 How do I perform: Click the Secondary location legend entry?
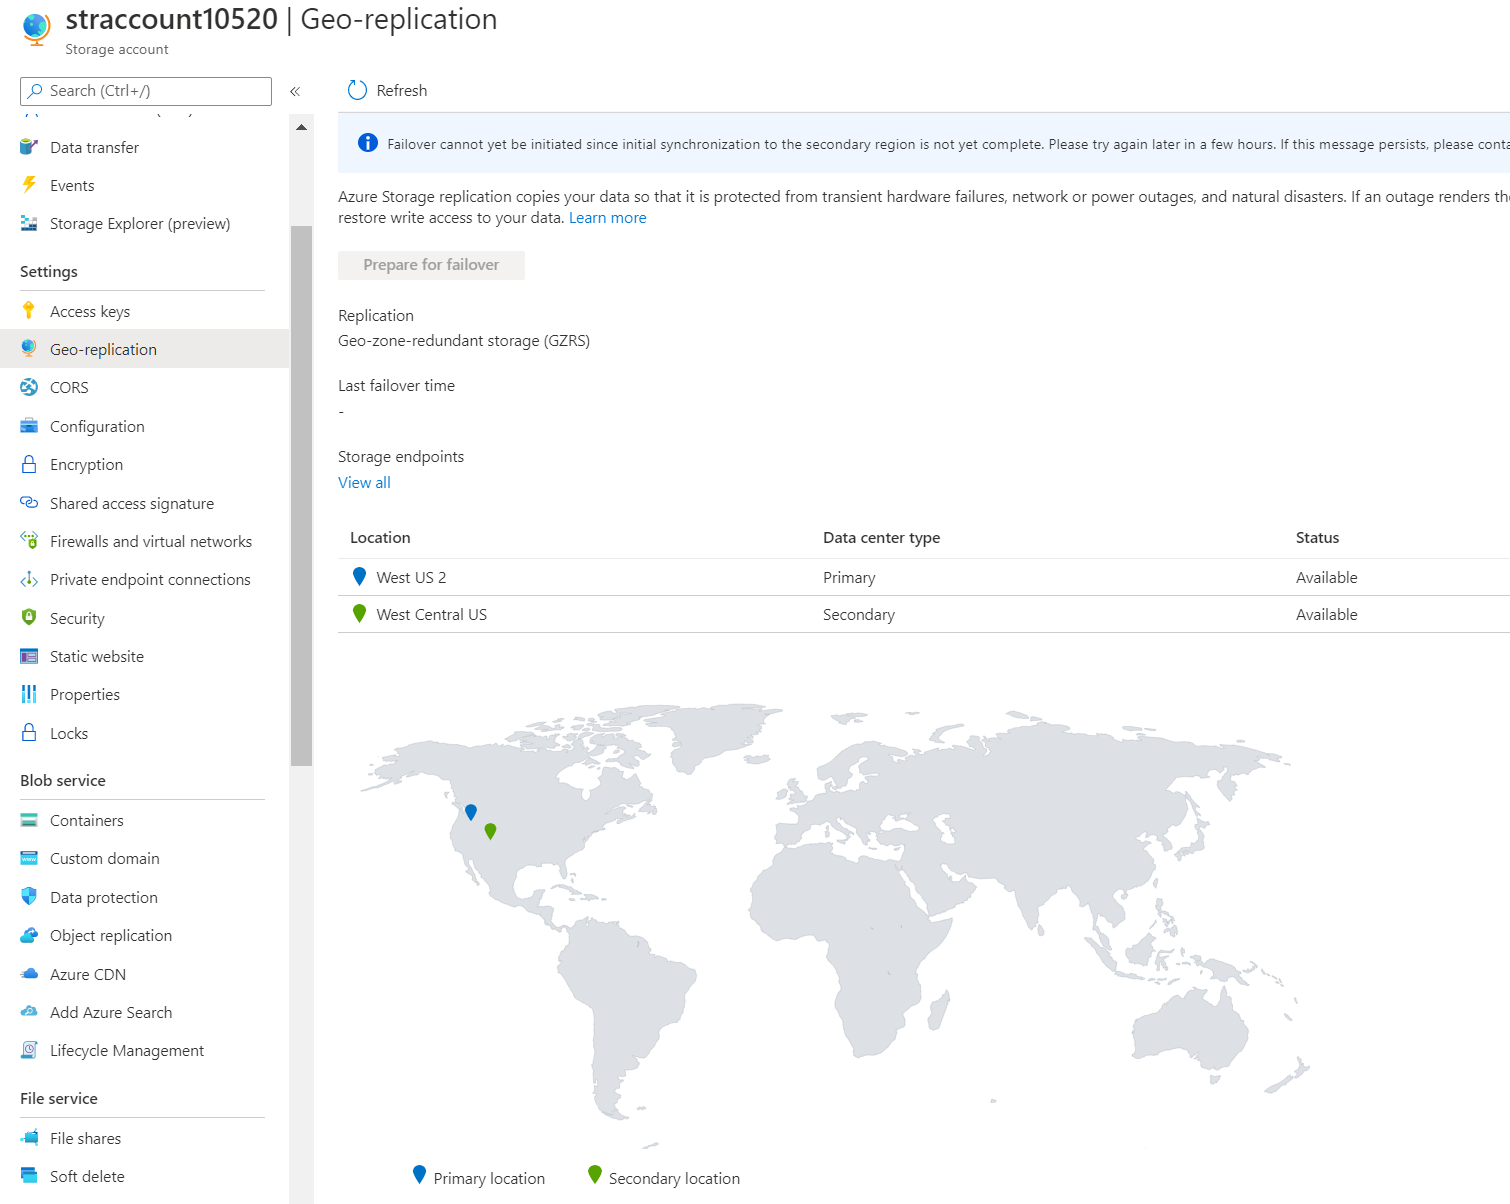click(x=664, y=1177)
